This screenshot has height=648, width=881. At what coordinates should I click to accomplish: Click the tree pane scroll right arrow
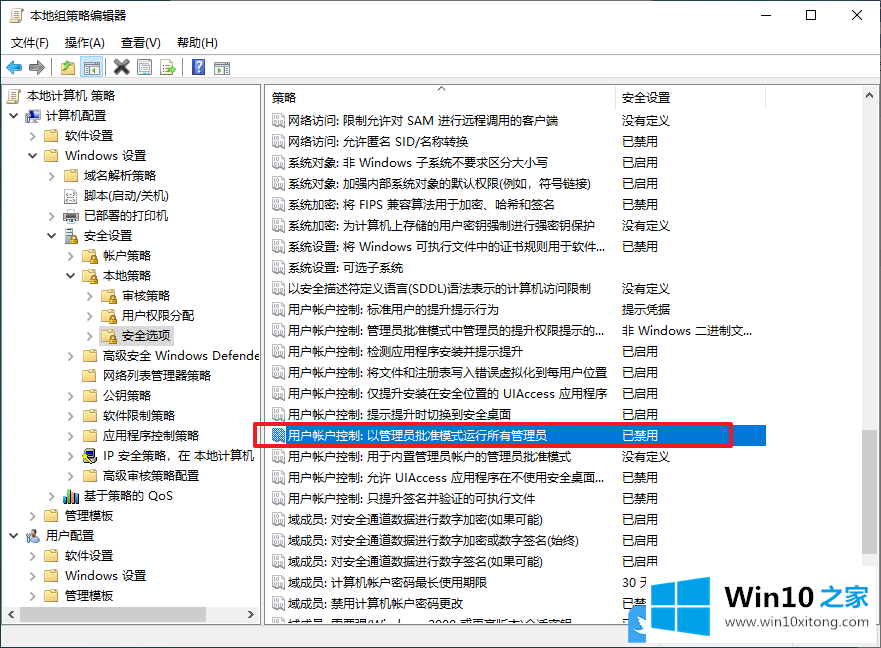pos(251,615)
